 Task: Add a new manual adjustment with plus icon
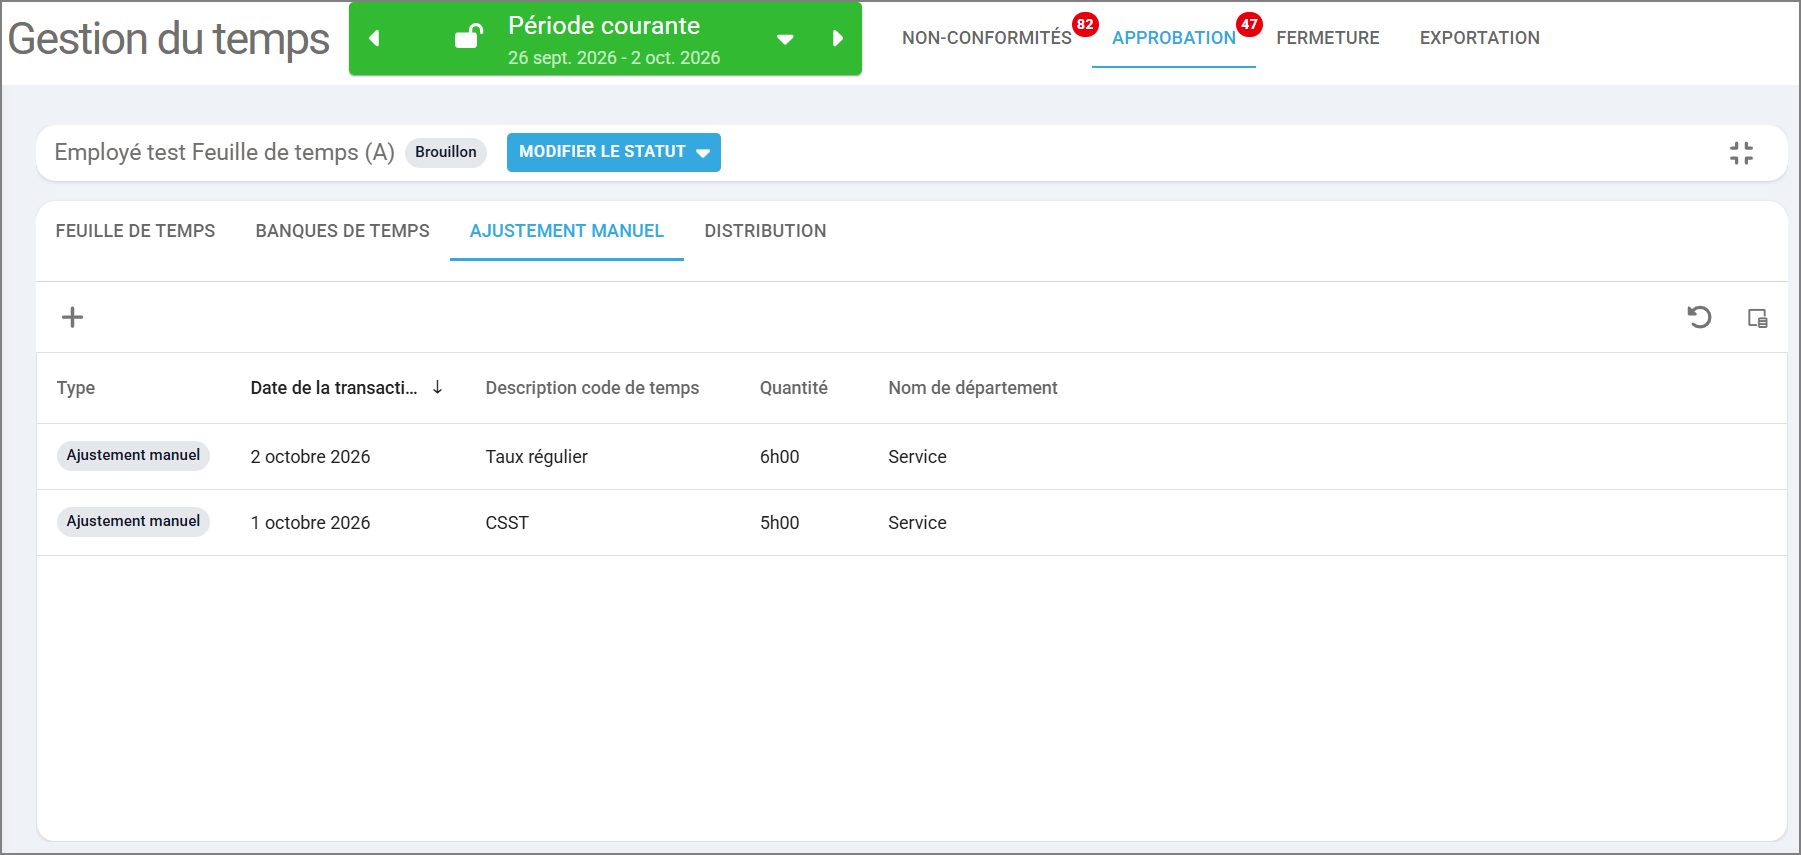coord(72,317)
